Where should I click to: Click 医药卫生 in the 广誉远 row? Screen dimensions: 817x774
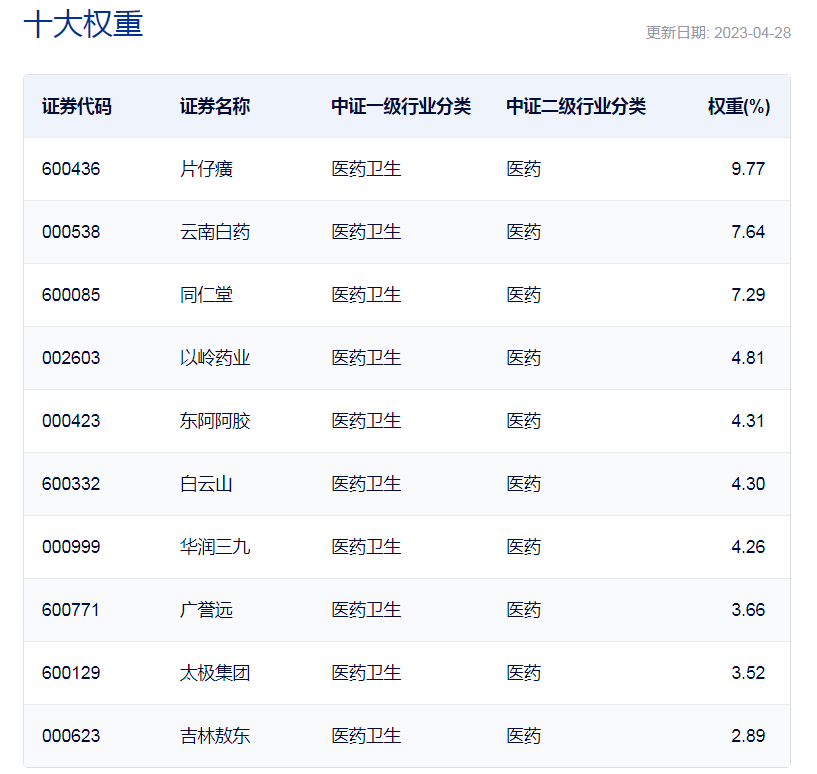[366, 610]
